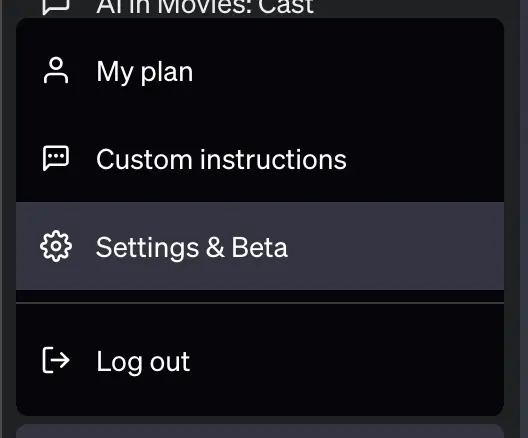The width and height of the screenshot is (528, 438).
Task: Click the account bar beneath the popup menu
Action: (x=260, y=431)
